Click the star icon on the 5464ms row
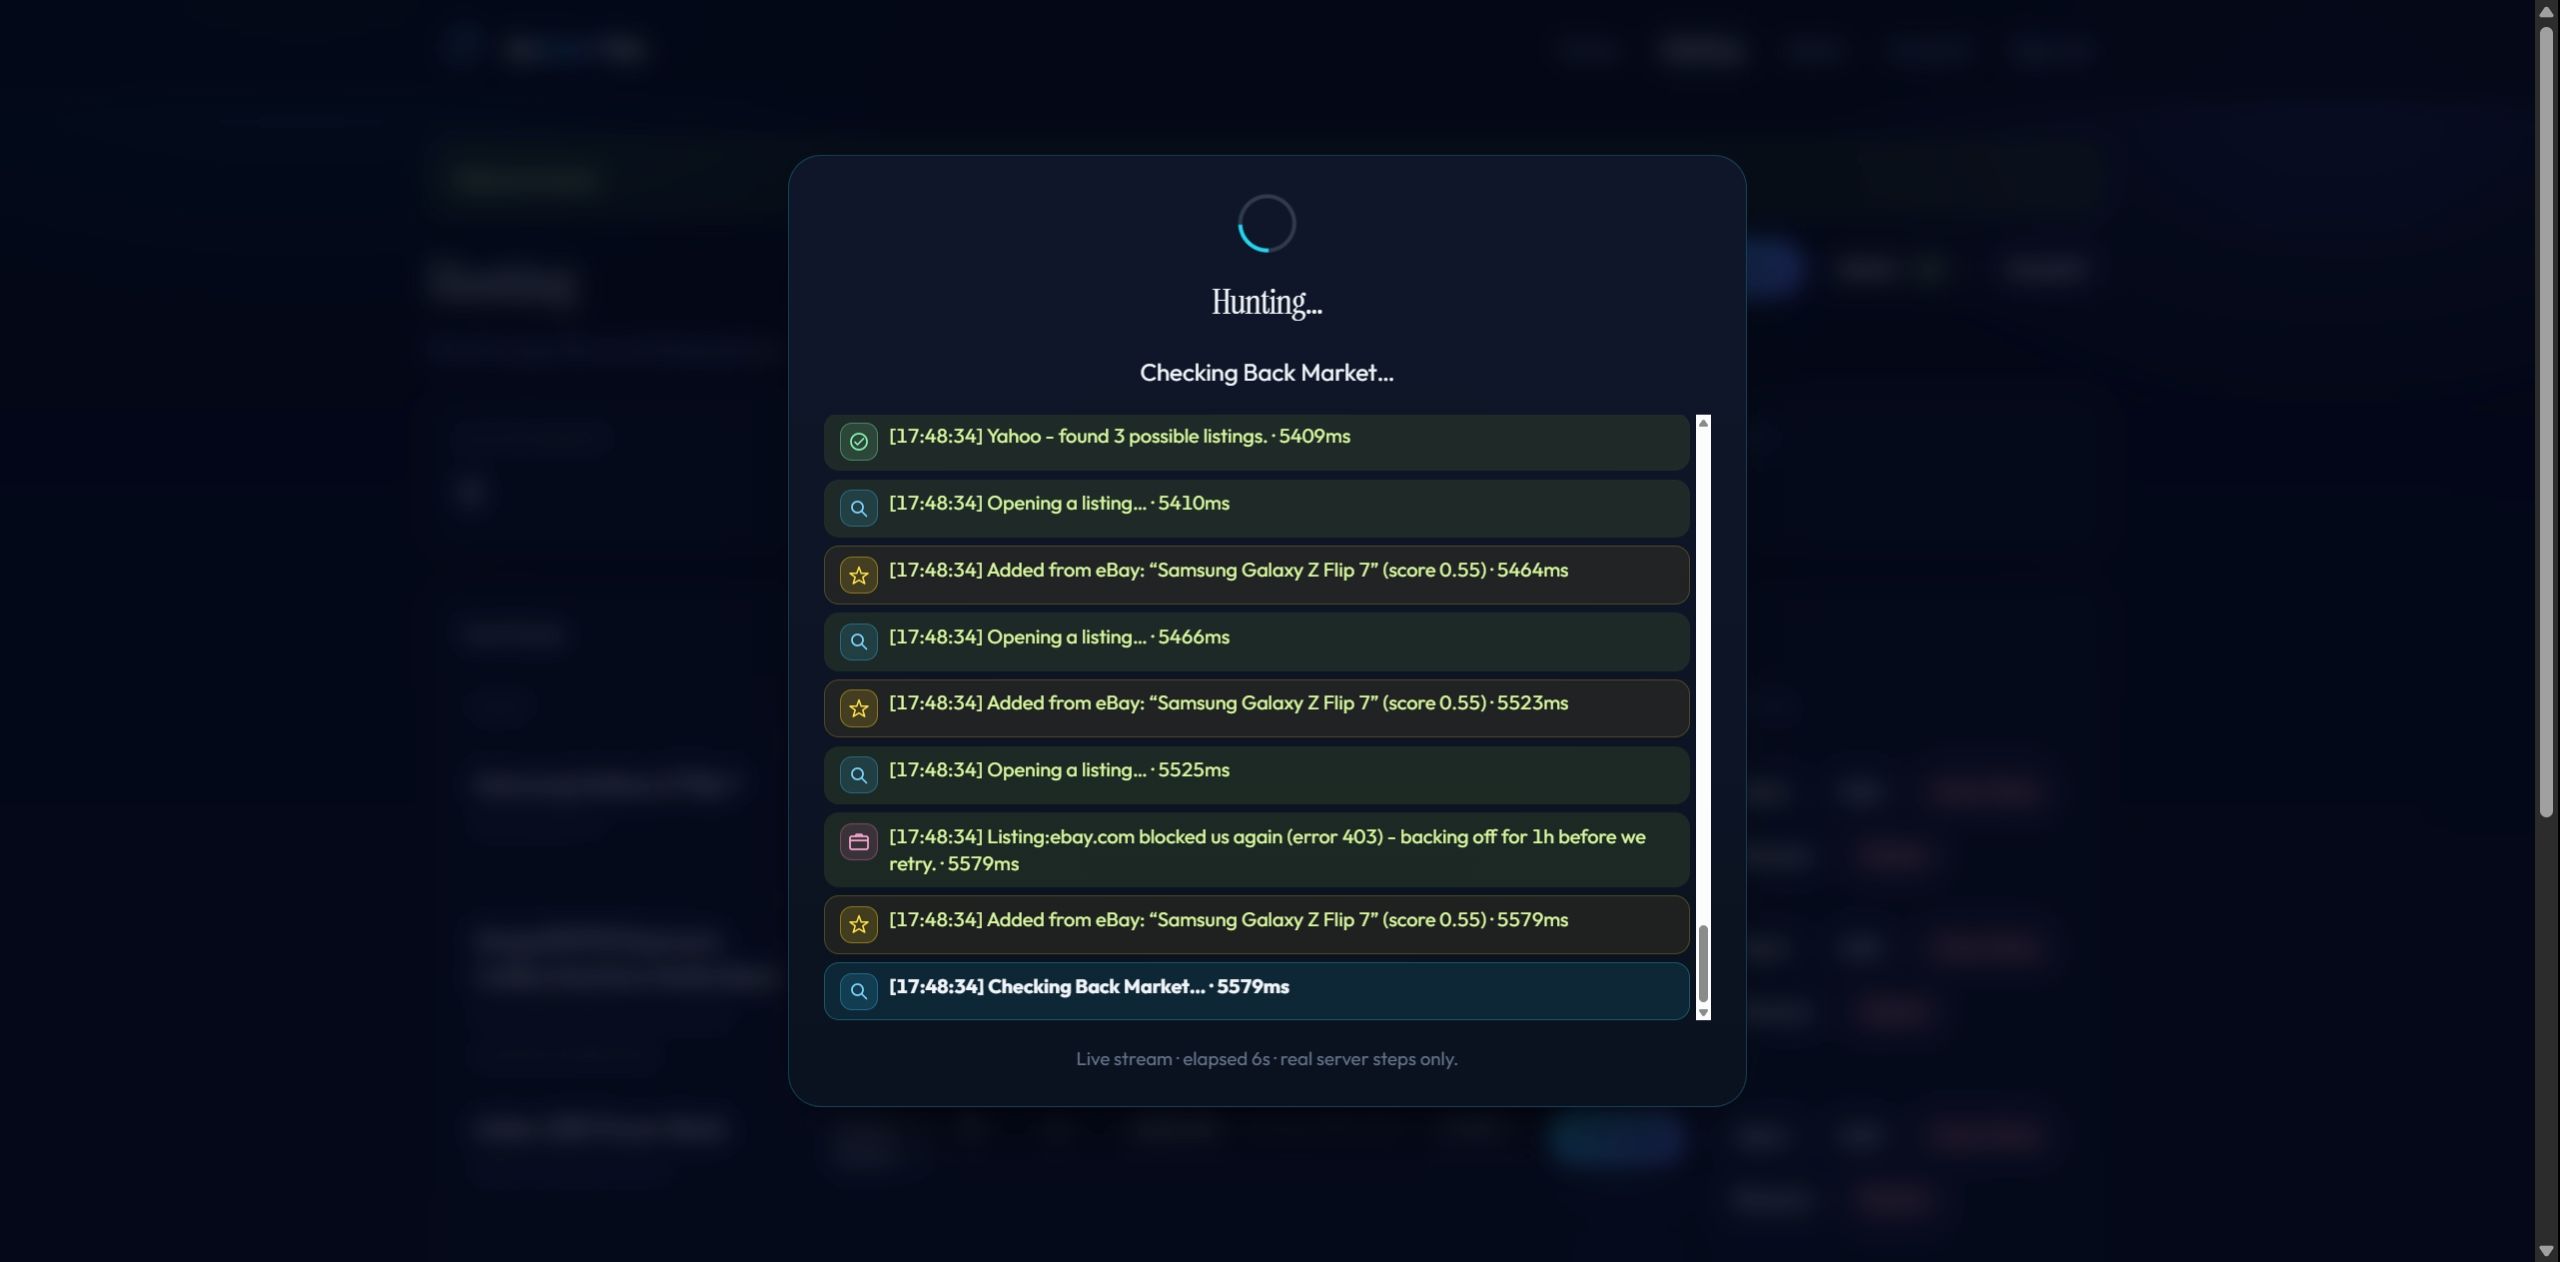Screen dimensions: 2560x1262 pos(858,575)
